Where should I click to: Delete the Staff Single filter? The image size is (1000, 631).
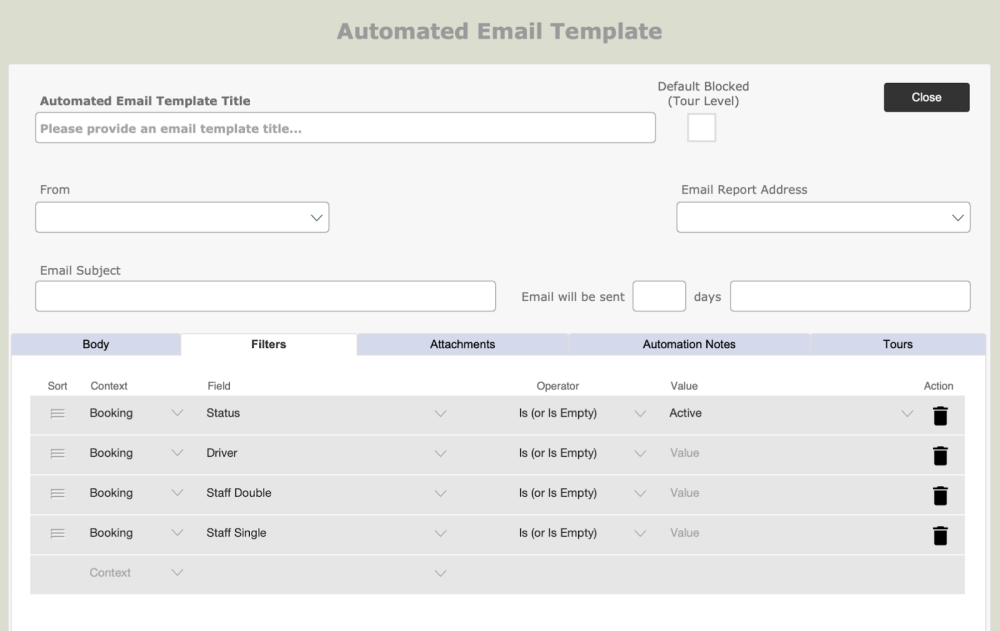[940, 535]
